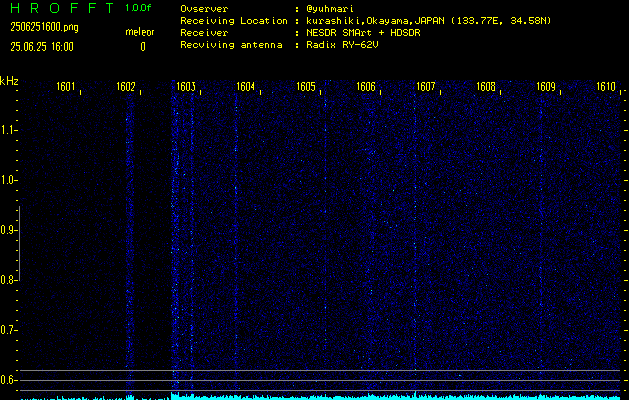This screenshot has width=629, height=400.
Task: Click the filename 2506251600.png
Action: coord(45,28)
